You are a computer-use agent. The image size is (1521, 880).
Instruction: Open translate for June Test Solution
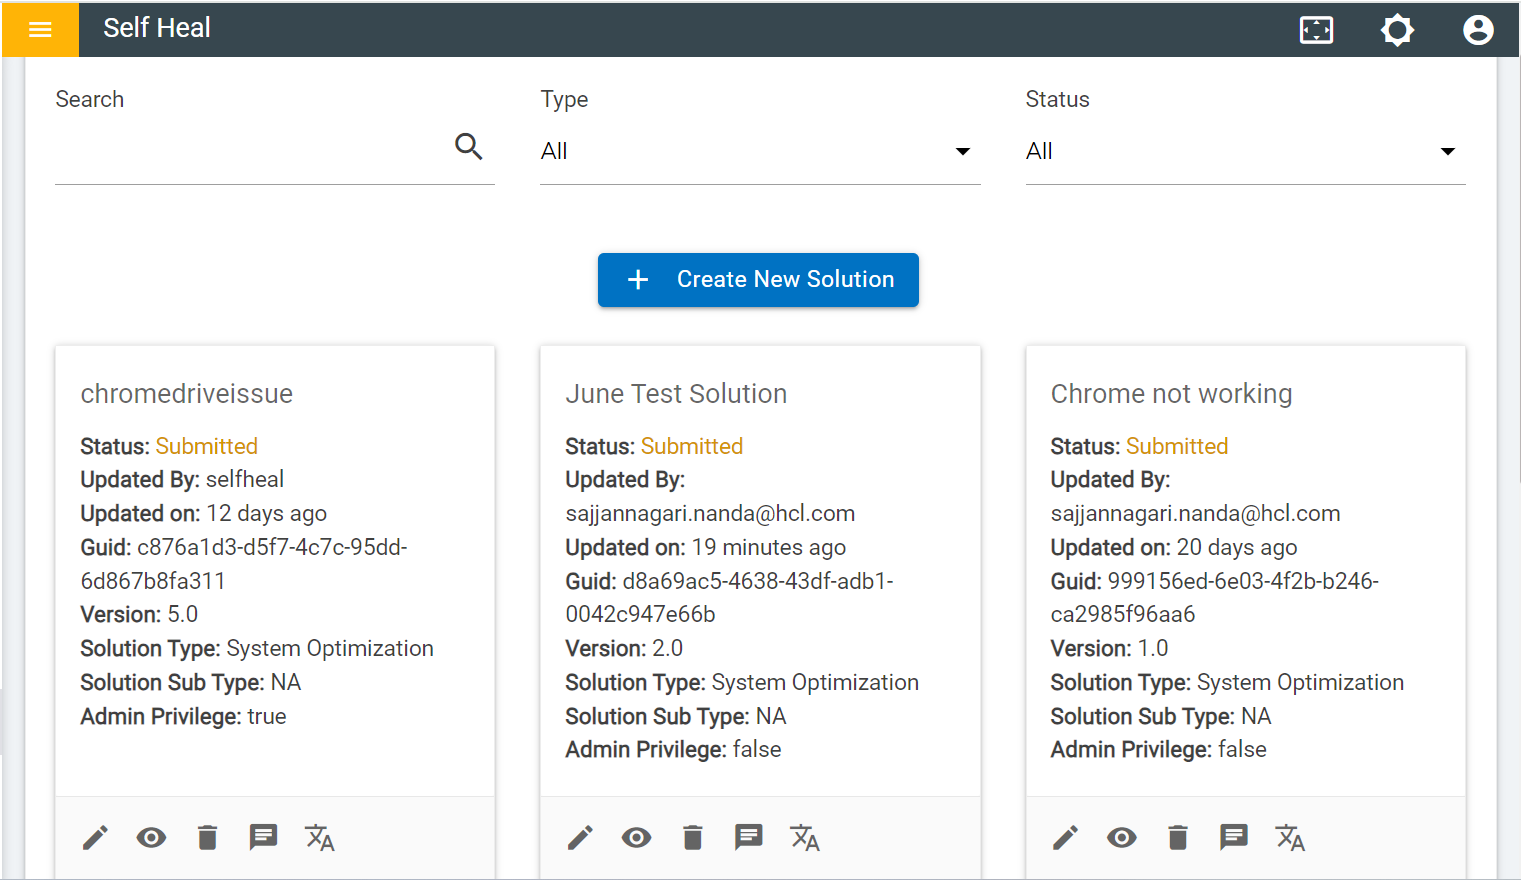coord(805,838)
